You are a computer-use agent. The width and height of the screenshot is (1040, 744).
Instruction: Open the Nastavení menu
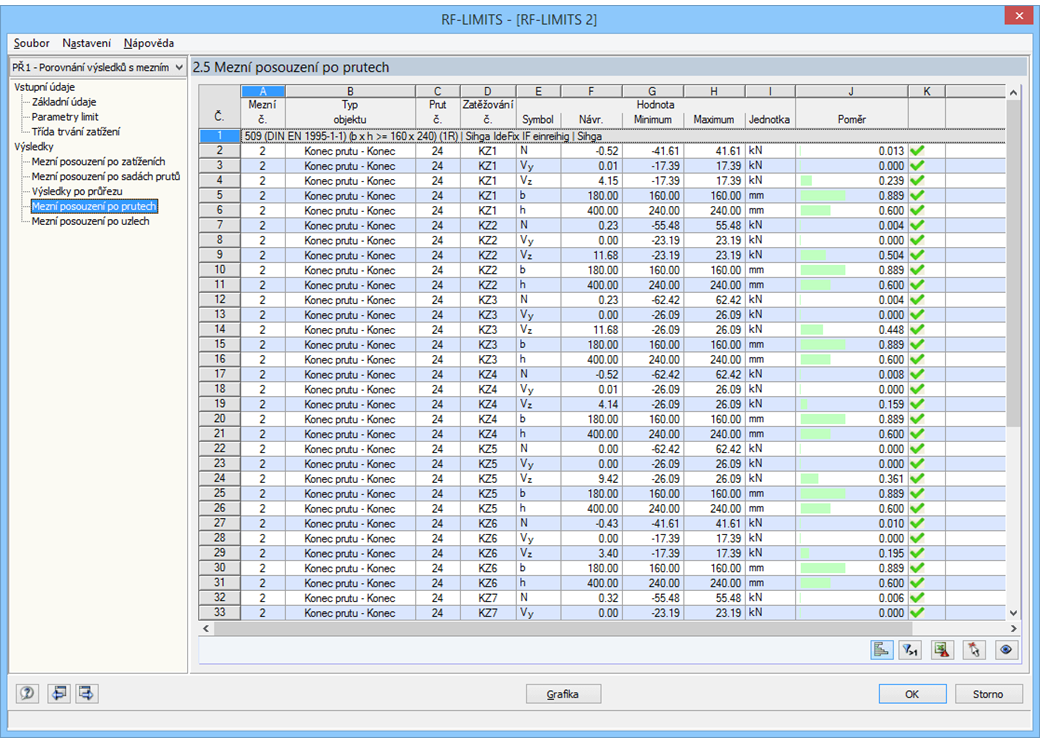86,43
